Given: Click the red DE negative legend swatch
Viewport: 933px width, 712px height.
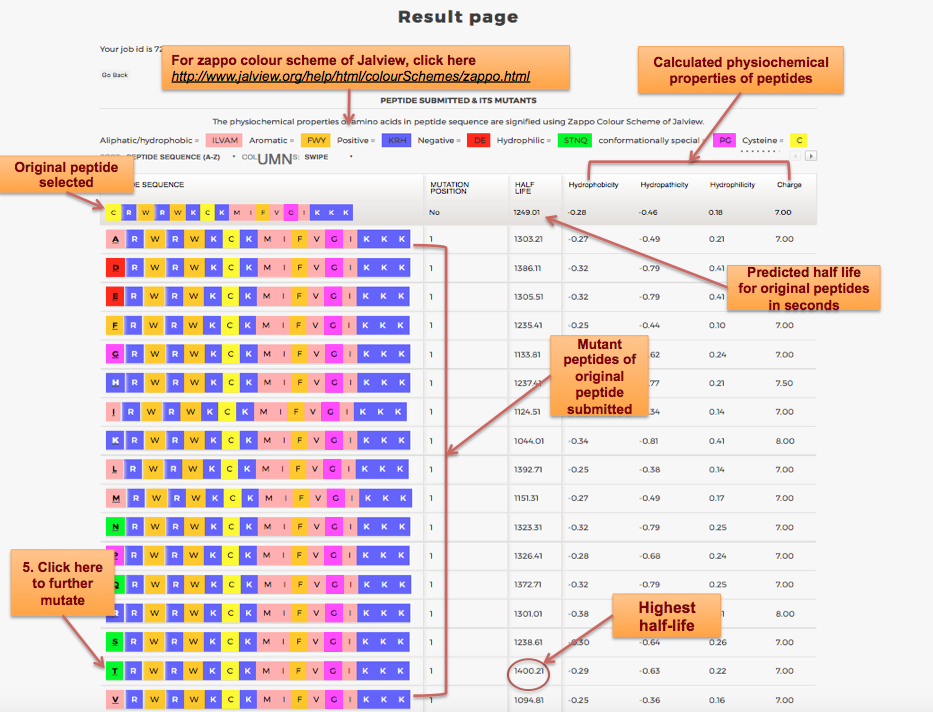Looking at the screenshot, I should (477, 140).
